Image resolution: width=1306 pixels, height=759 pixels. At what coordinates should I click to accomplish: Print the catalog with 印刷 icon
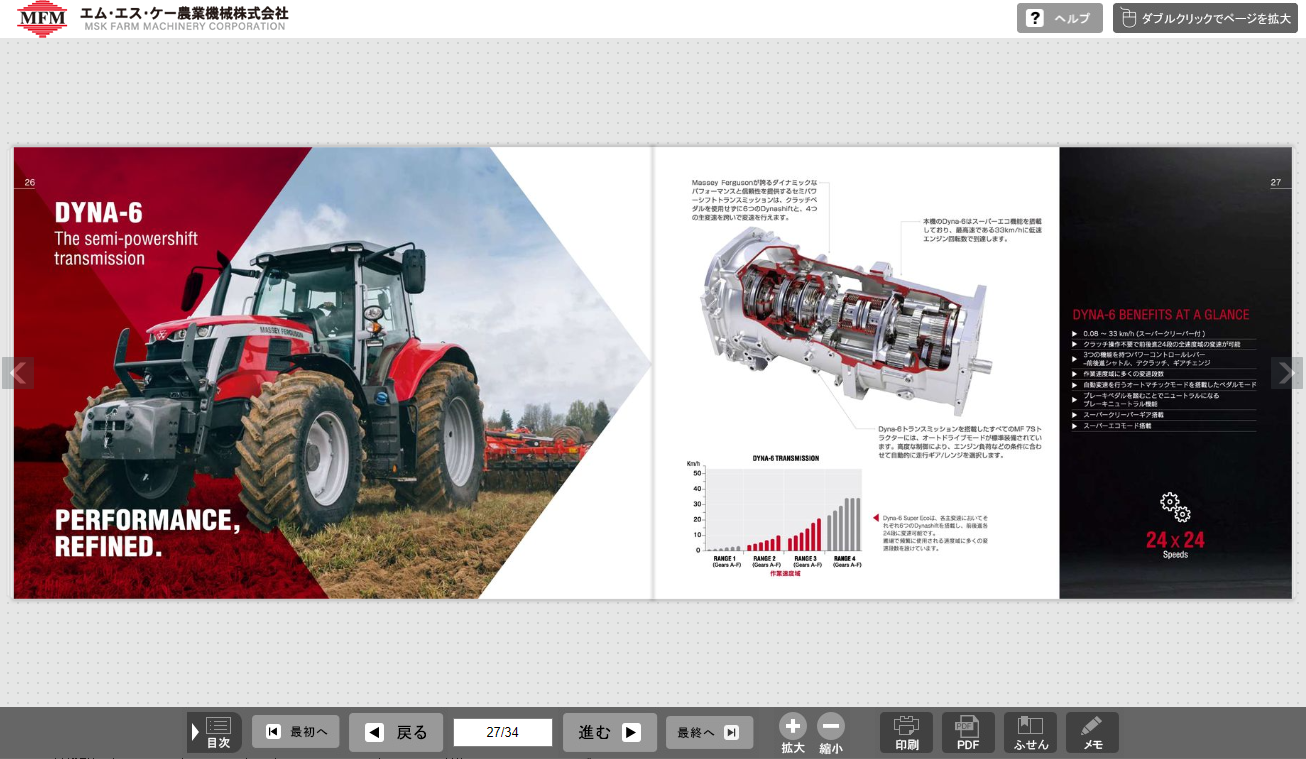click(907, 733)
